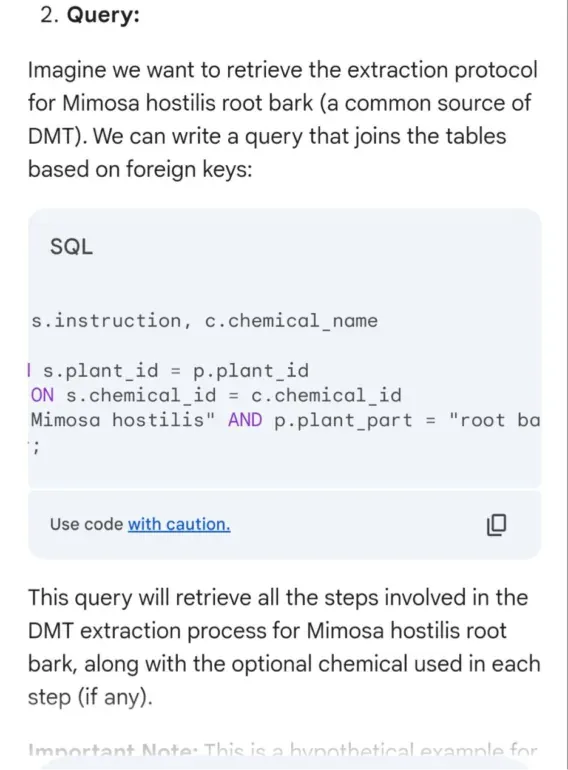
Task: Click the s.instruction, c.chemical_name code line
Action: click(x=204, y=321)
